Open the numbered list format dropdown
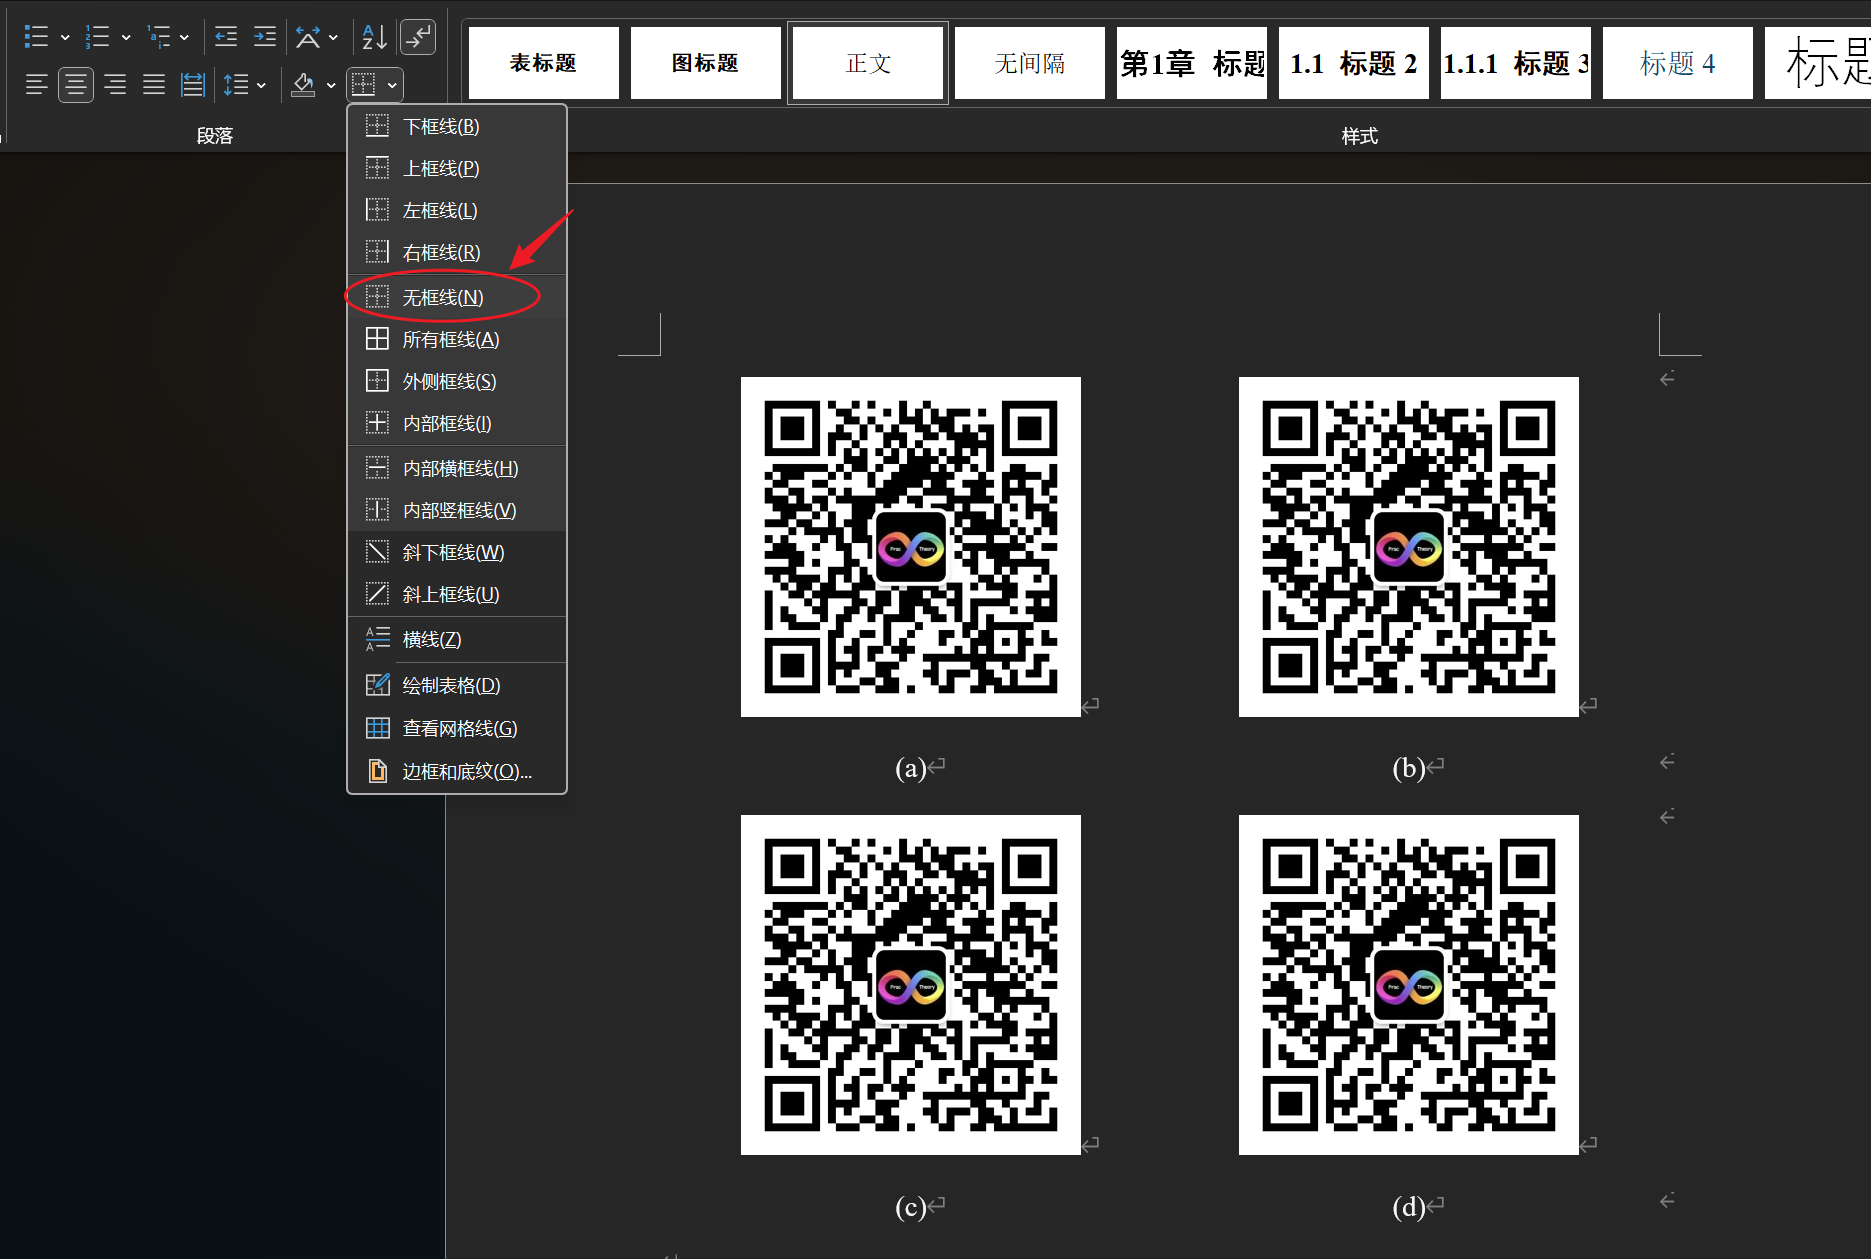 click(x=126, y=38)
